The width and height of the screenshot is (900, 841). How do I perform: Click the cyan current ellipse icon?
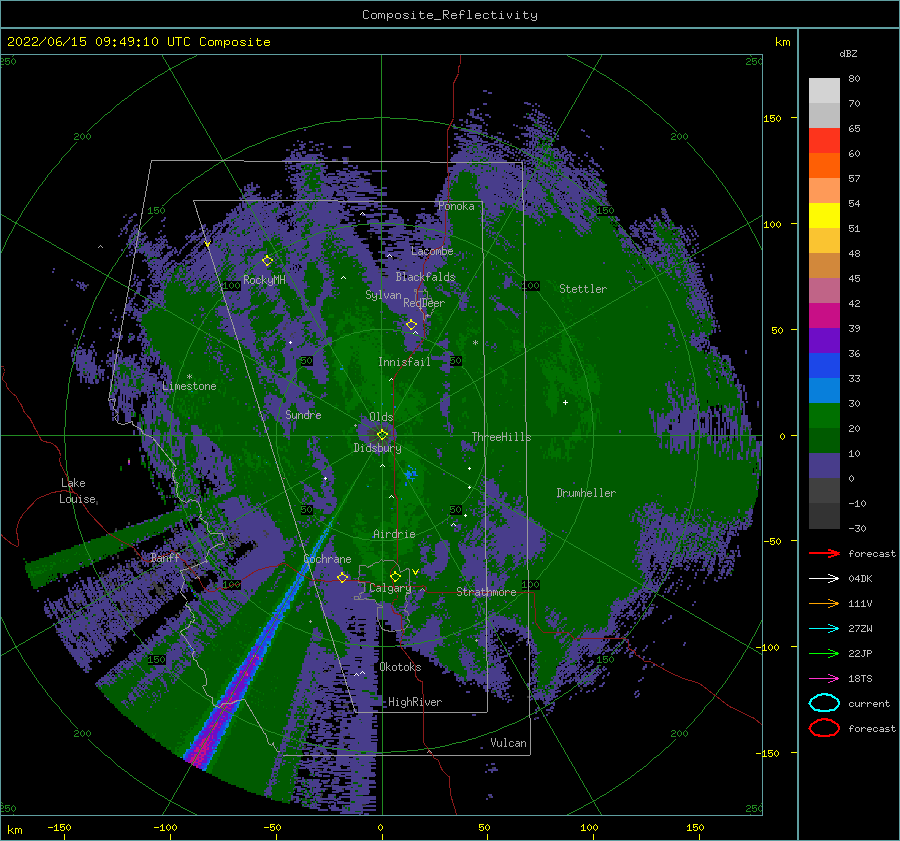point(824,703)
